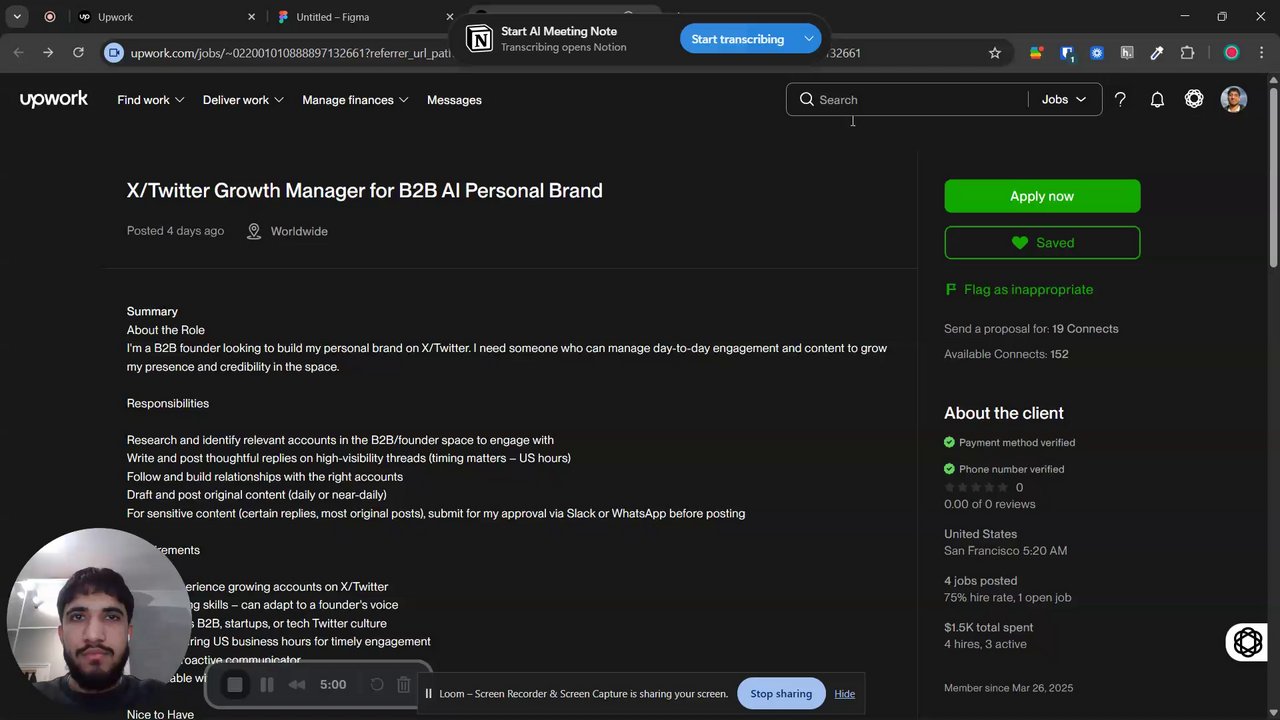Click 'Payment method verified' text
Screen dimensions: 1280x720
1017,442
